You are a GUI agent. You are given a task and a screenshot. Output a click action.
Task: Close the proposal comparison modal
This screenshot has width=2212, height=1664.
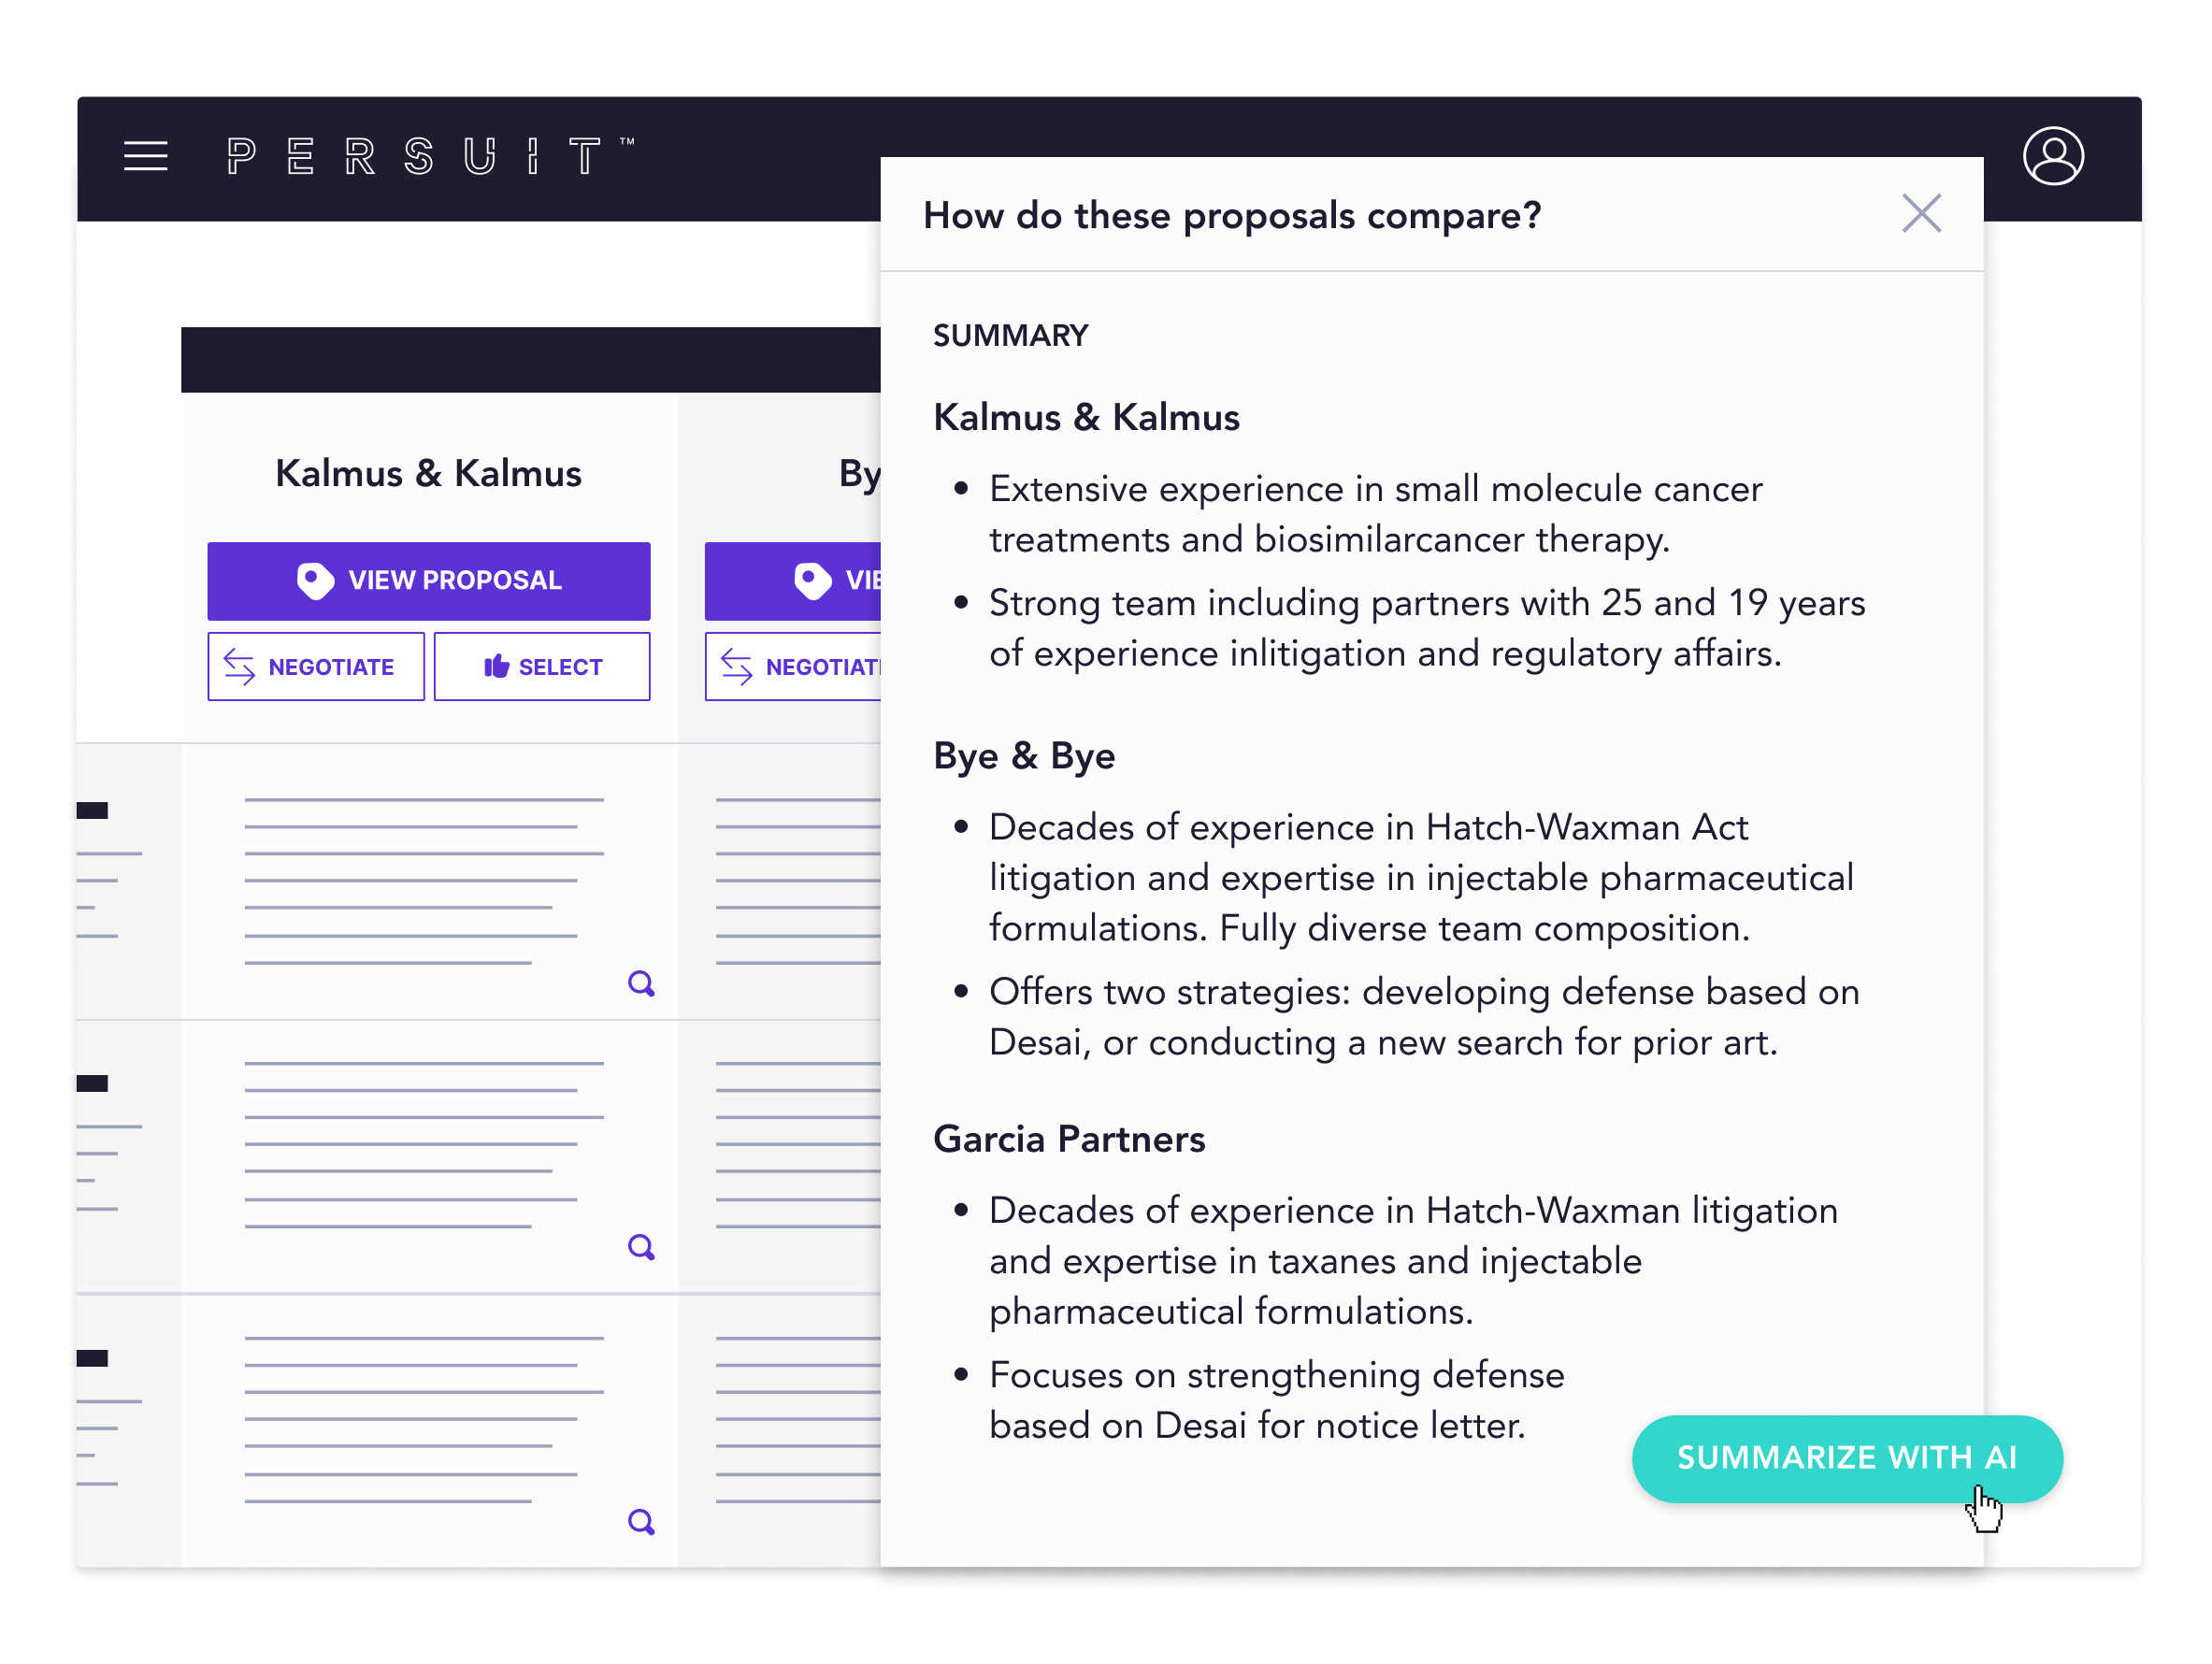point(1922,213)
